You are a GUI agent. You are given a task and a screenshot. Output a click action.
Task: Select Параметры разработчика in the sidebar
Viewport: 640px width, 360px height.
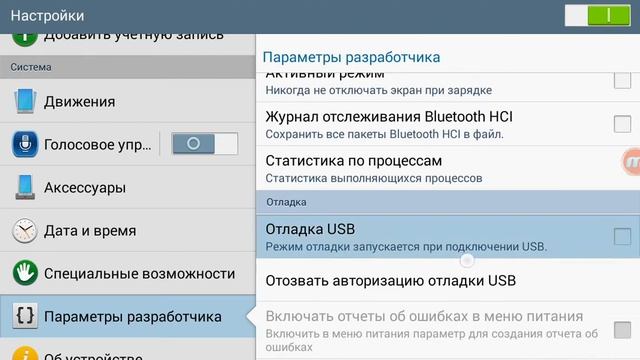(x=128, y=316)
